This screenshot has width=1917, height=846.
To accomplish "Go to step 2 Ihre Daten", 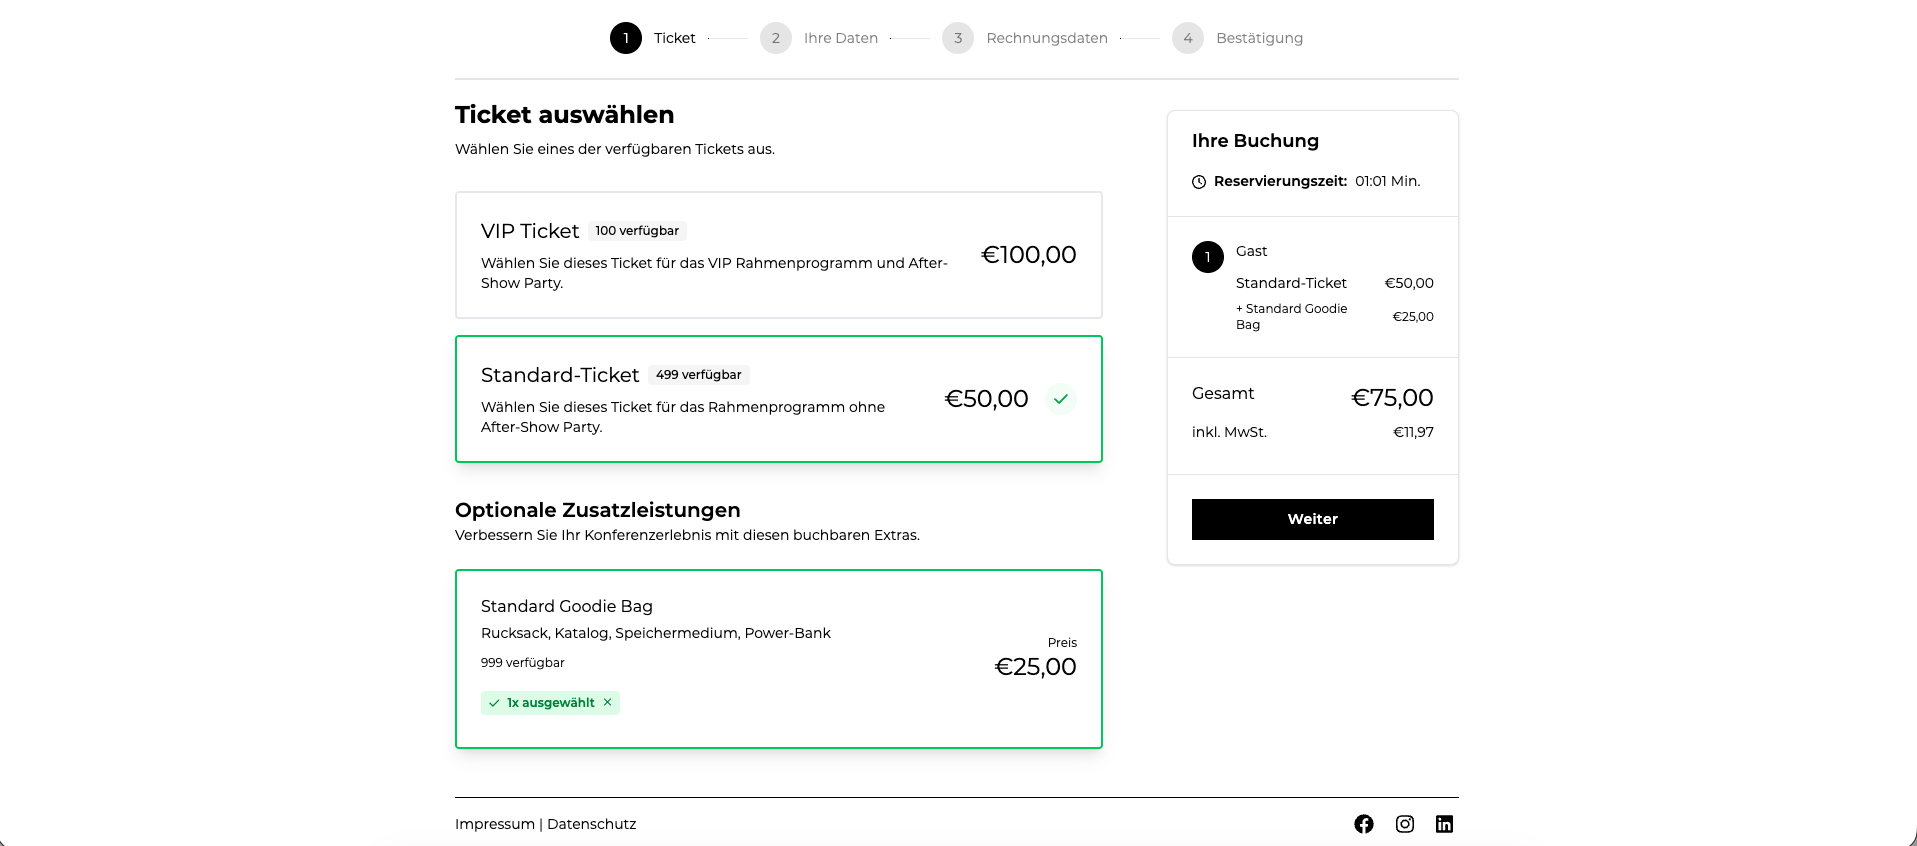I will (x=776, y=38).
